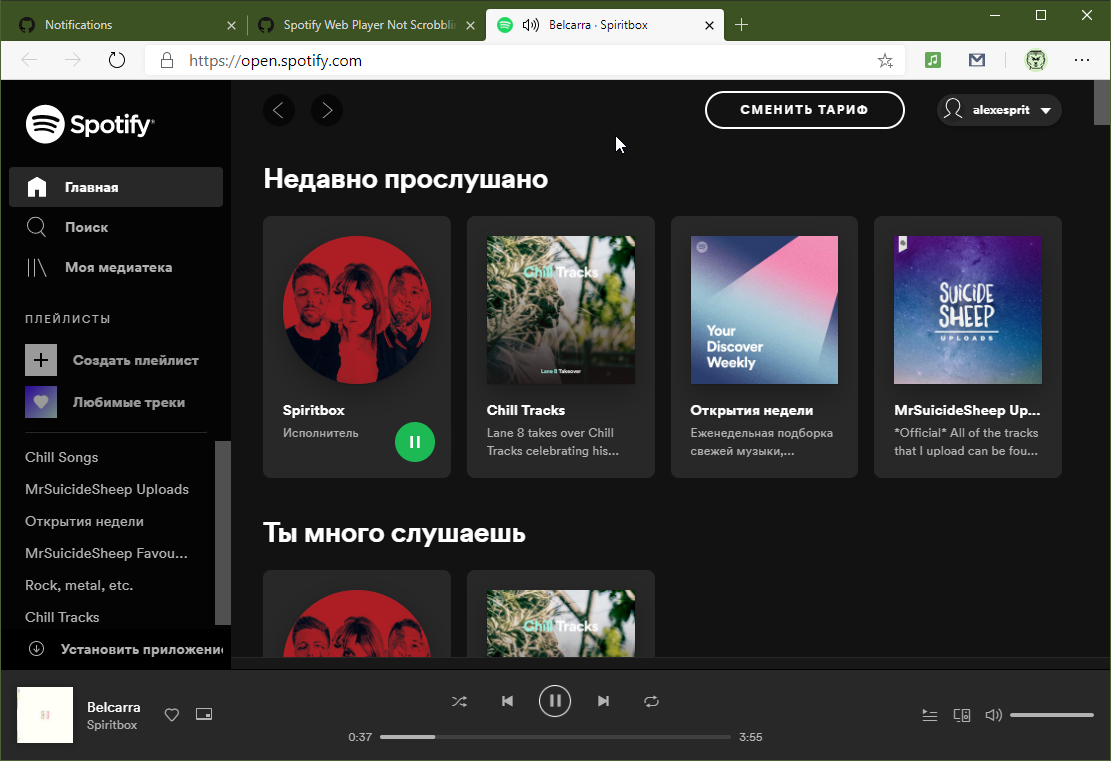Open the play queue
The width and height of the screenshot is (1111, 761).
coord(930,716)
